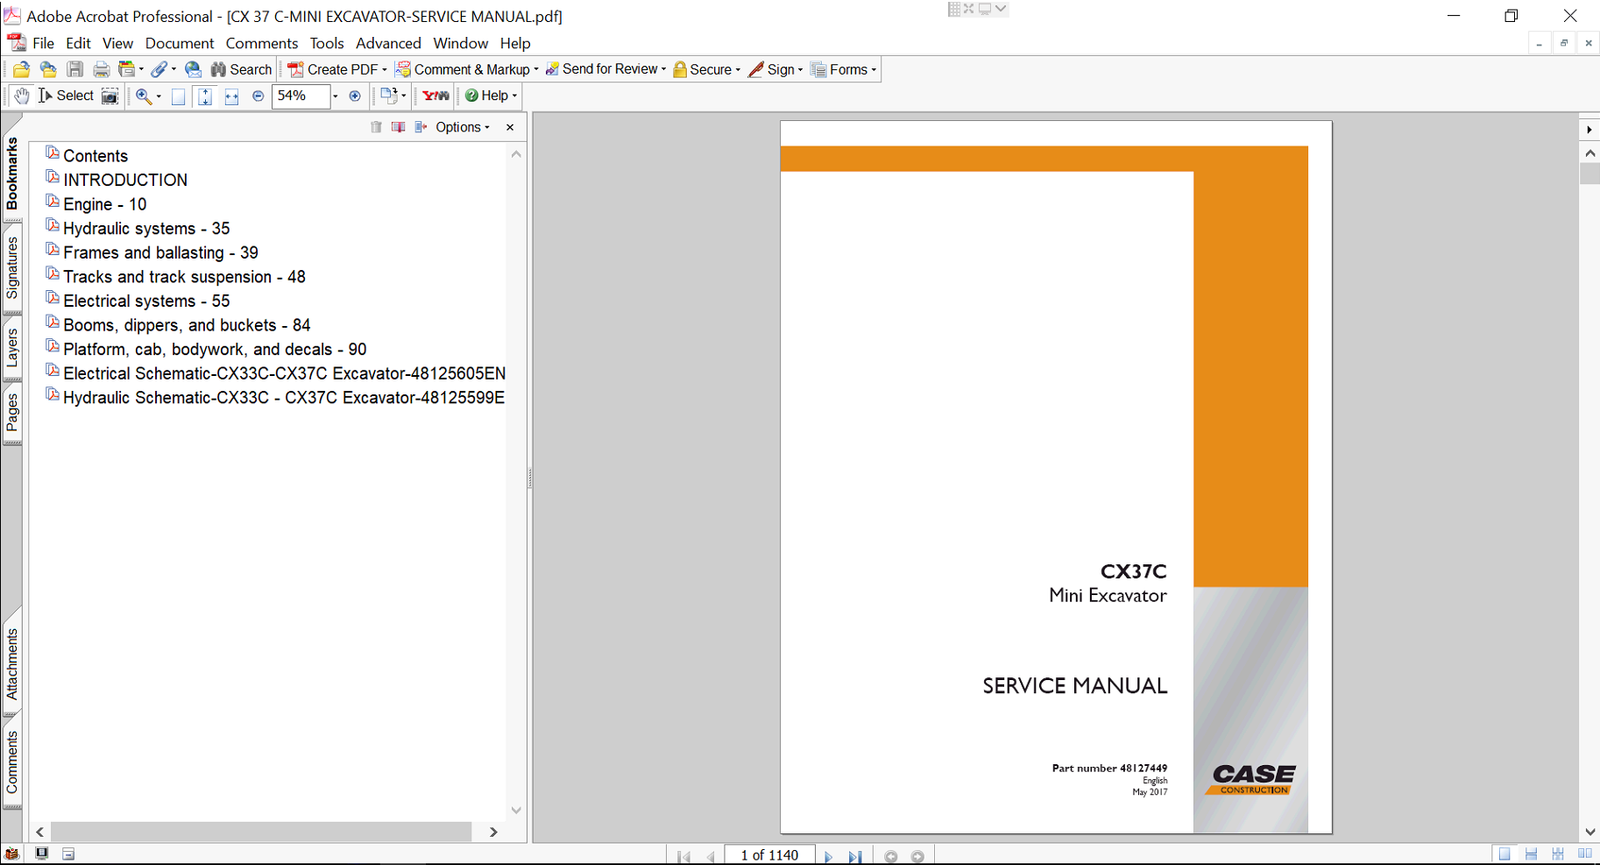
Task: Toggle Single Page layout view
Action: click(x=1504, y=854)
